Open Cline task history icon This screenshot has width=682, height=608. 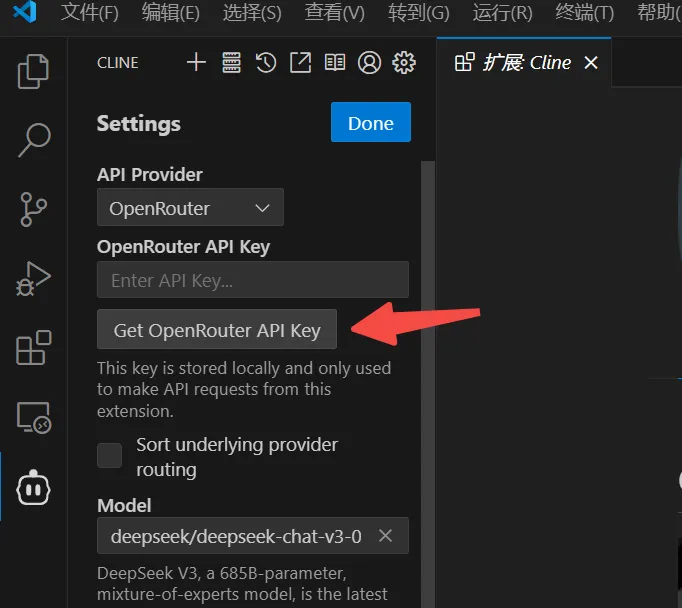pyautogui.click(x=266, y=63)
